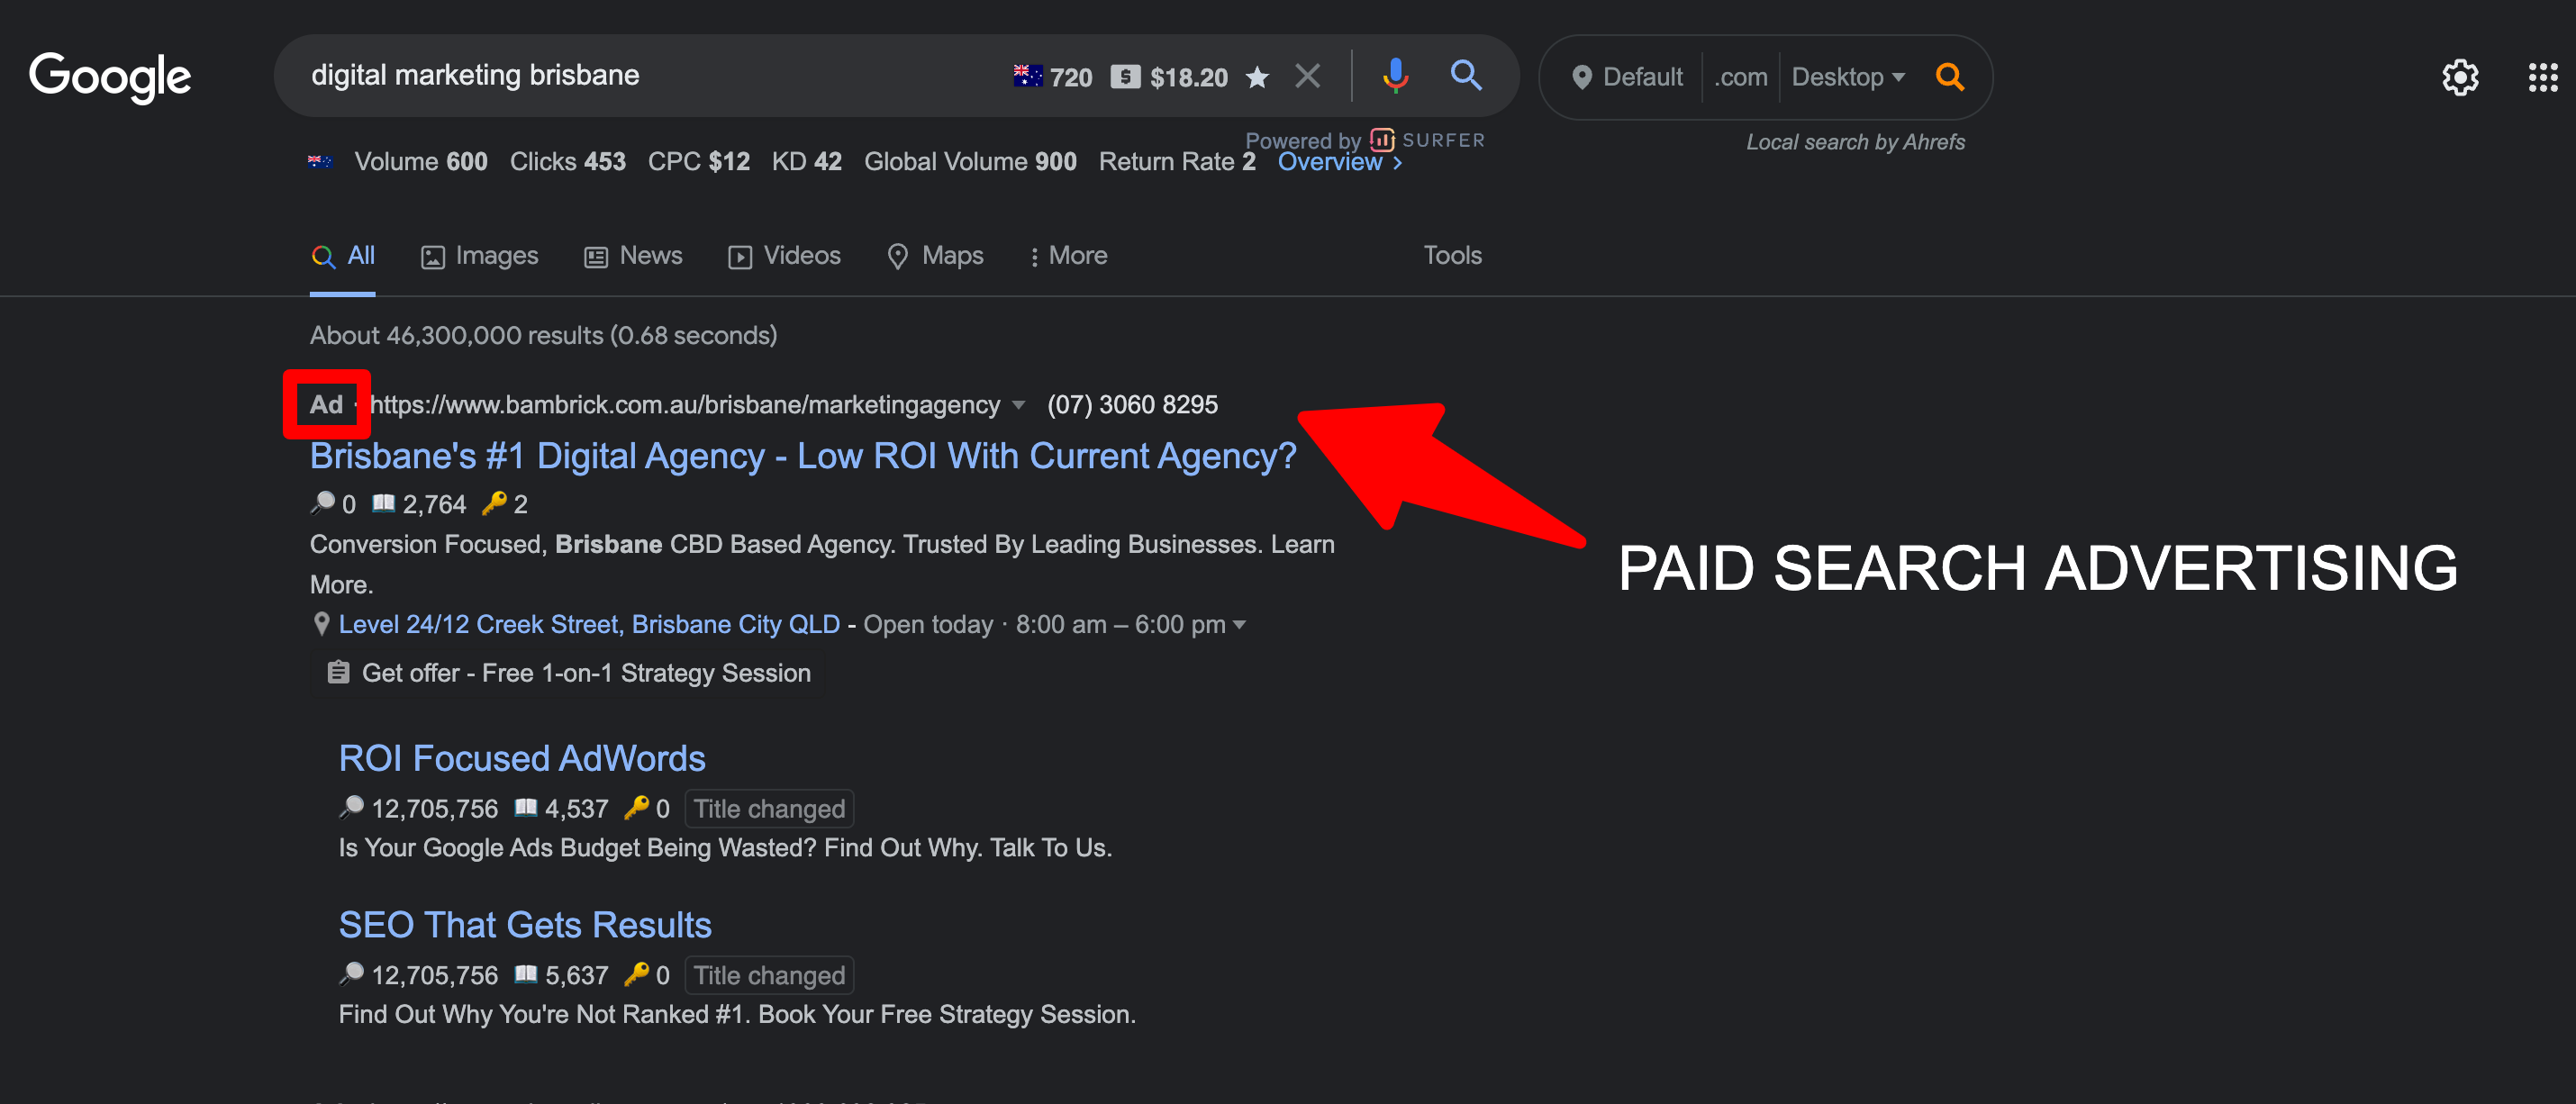Open the Tools search filter
2576x1104 pixels.
(x=1452, y=256)
